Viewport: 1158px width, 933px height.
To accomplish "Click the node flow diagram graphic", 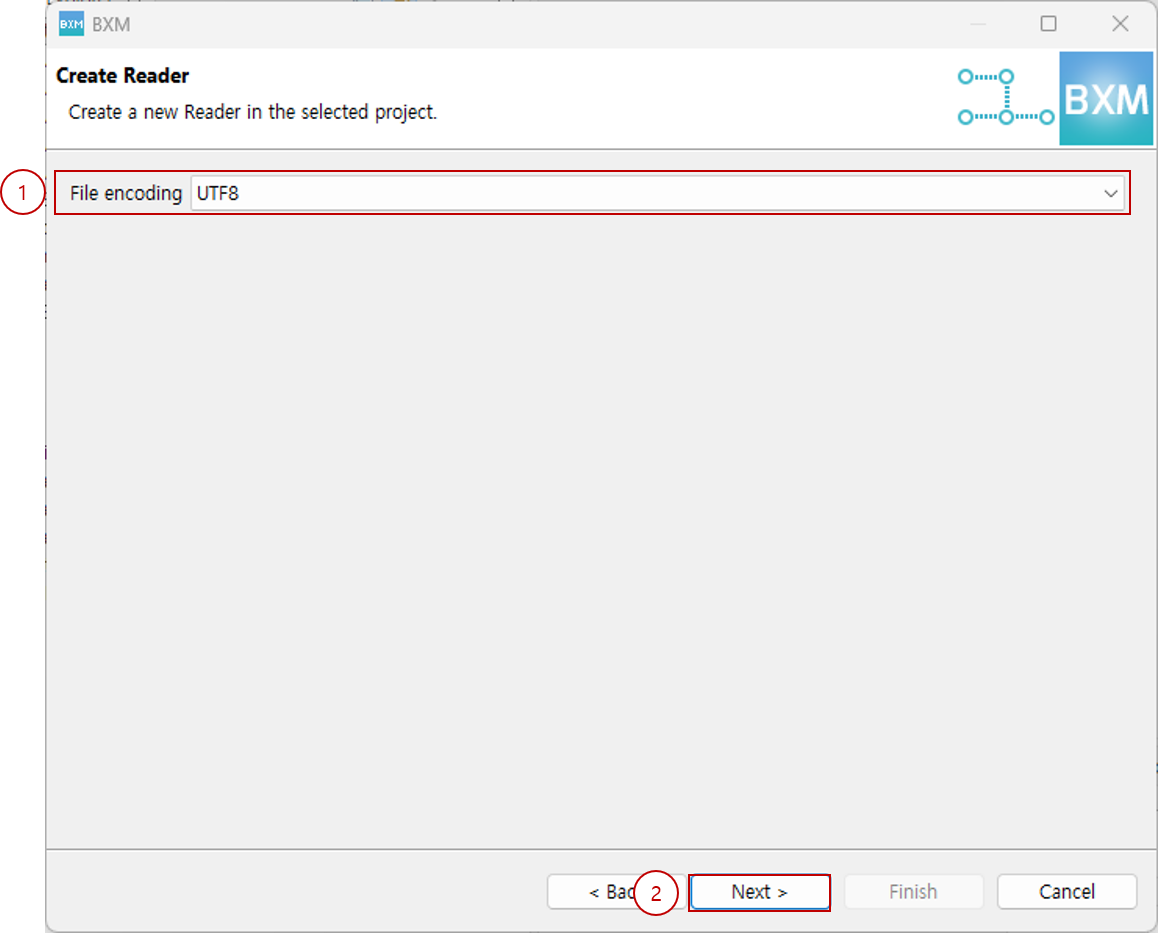I will [x=1004, y=97].
